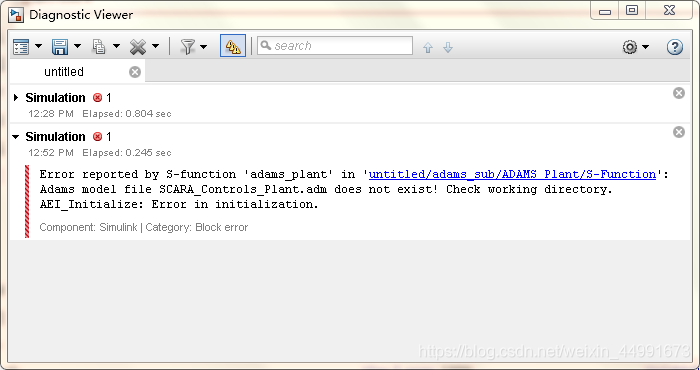Open the filter dropdown arrow

(x=204, y=46)
